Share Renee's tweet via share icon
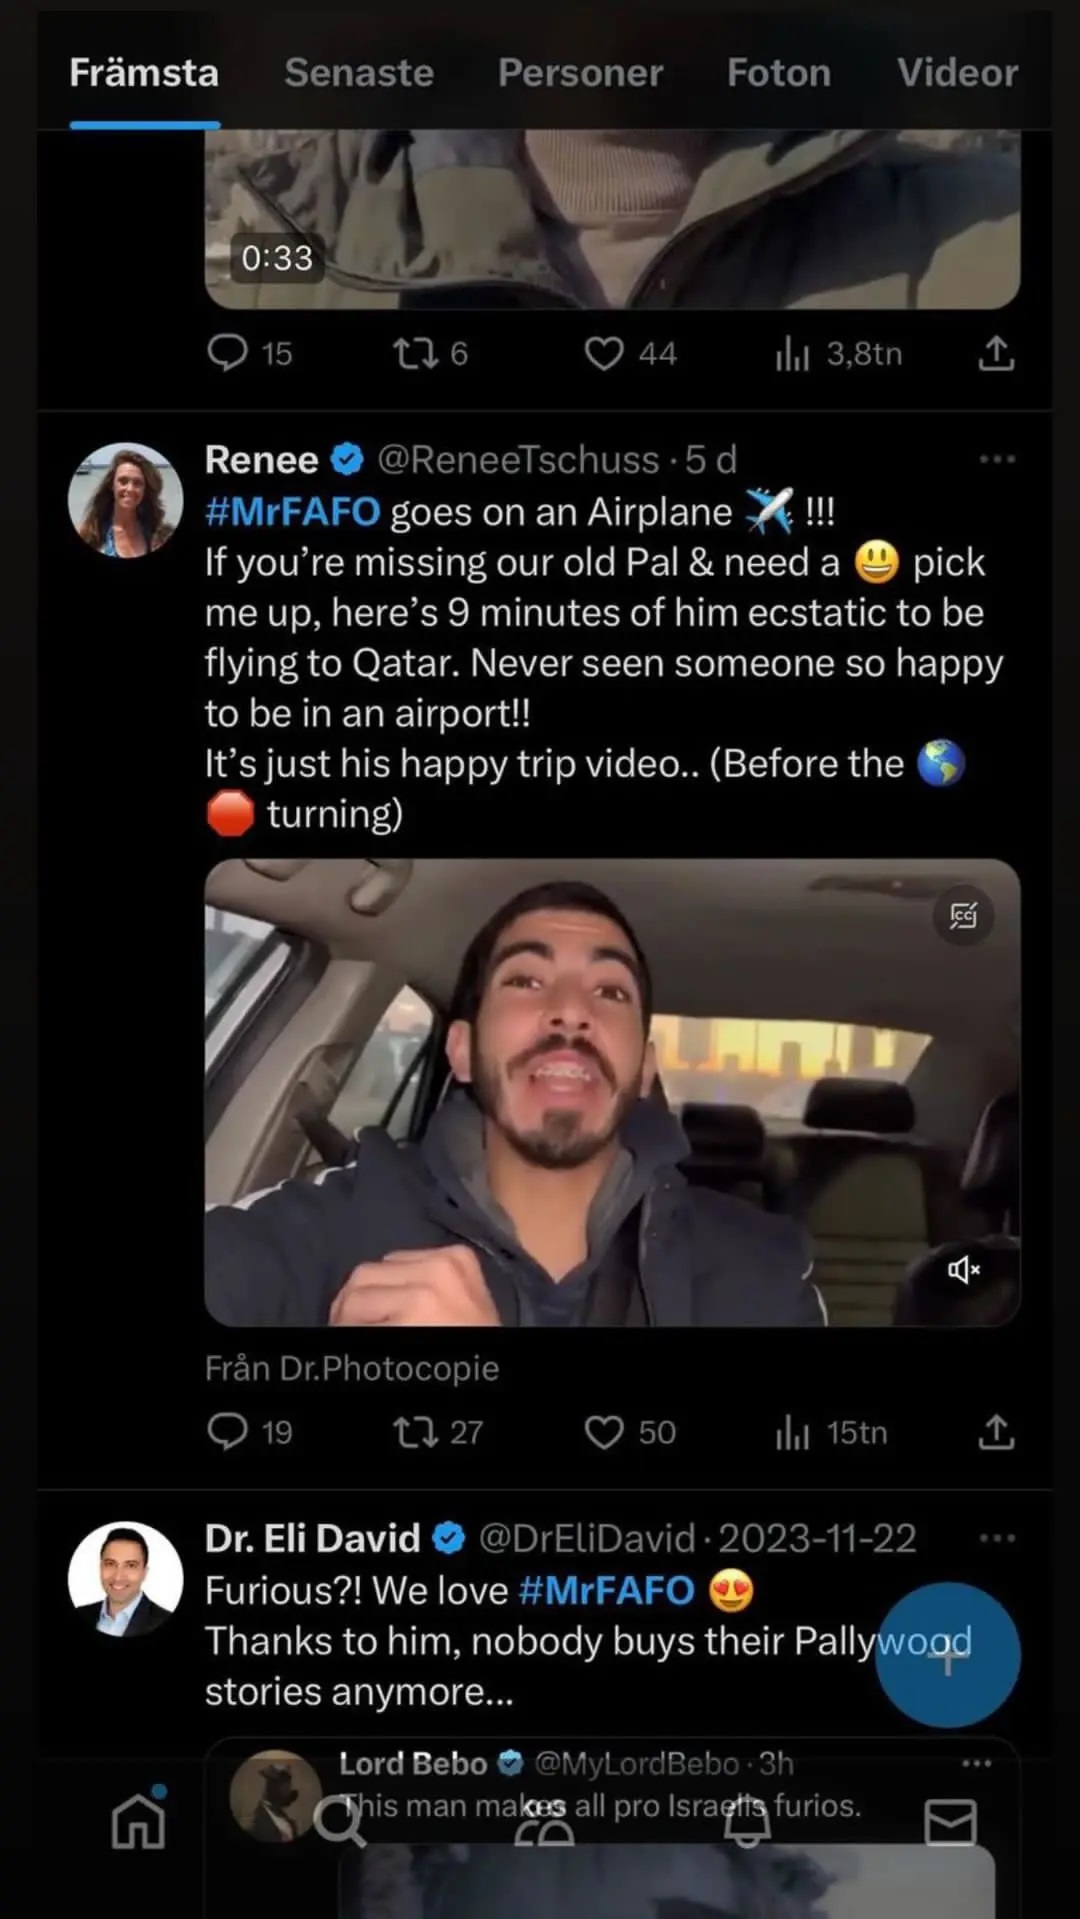This screenshot has width=1080, height=1919. coord(995,1432)
